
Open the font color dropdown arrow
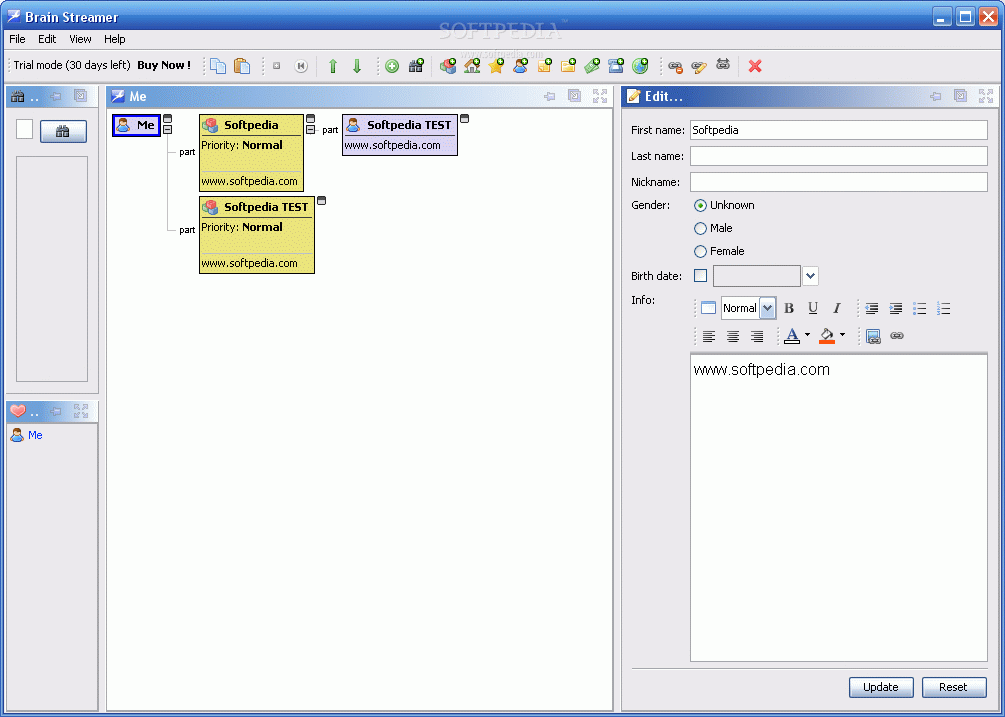(x=807, y=334)
